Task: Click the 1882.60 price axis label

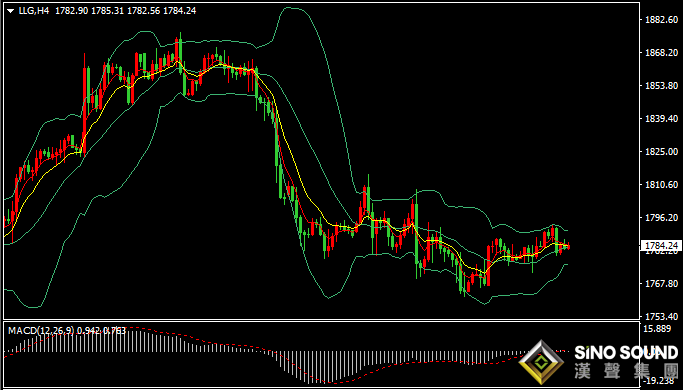Action: (661, 20)
